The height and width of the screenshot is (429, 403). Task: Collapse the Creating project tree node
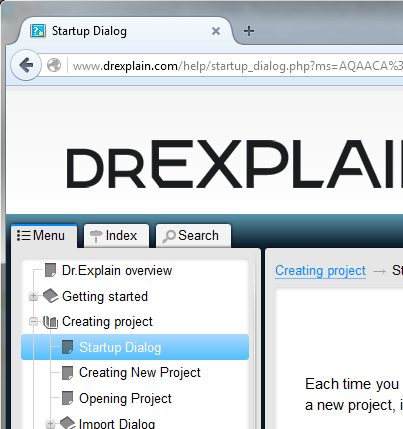point(33,322)
